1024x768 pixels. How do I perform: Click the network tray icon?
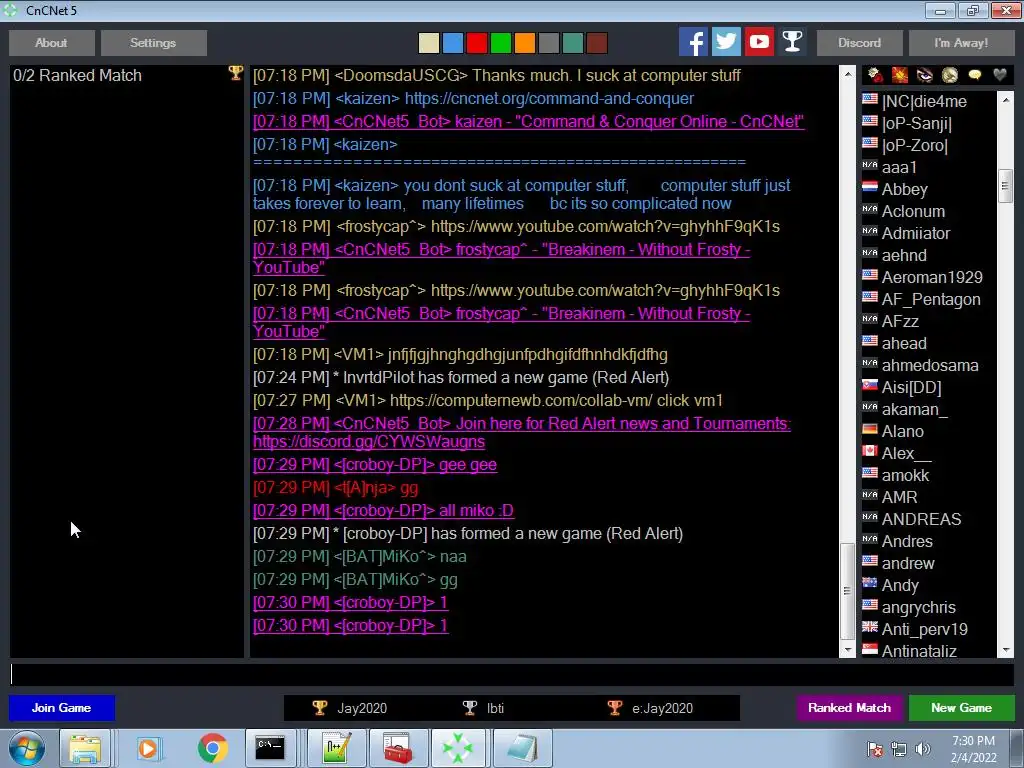[899, 749]
